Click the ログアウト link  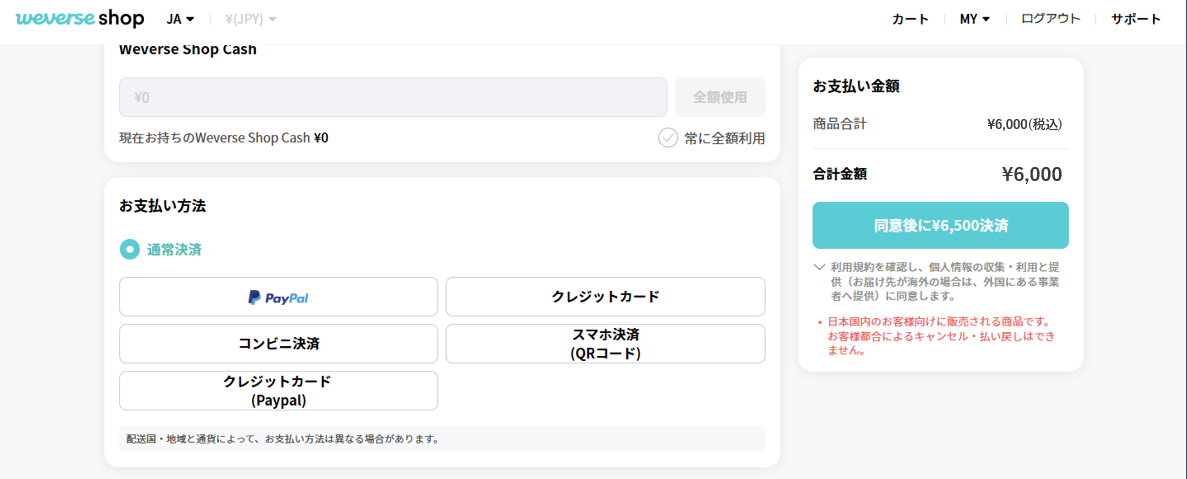tap(1051, 20)
